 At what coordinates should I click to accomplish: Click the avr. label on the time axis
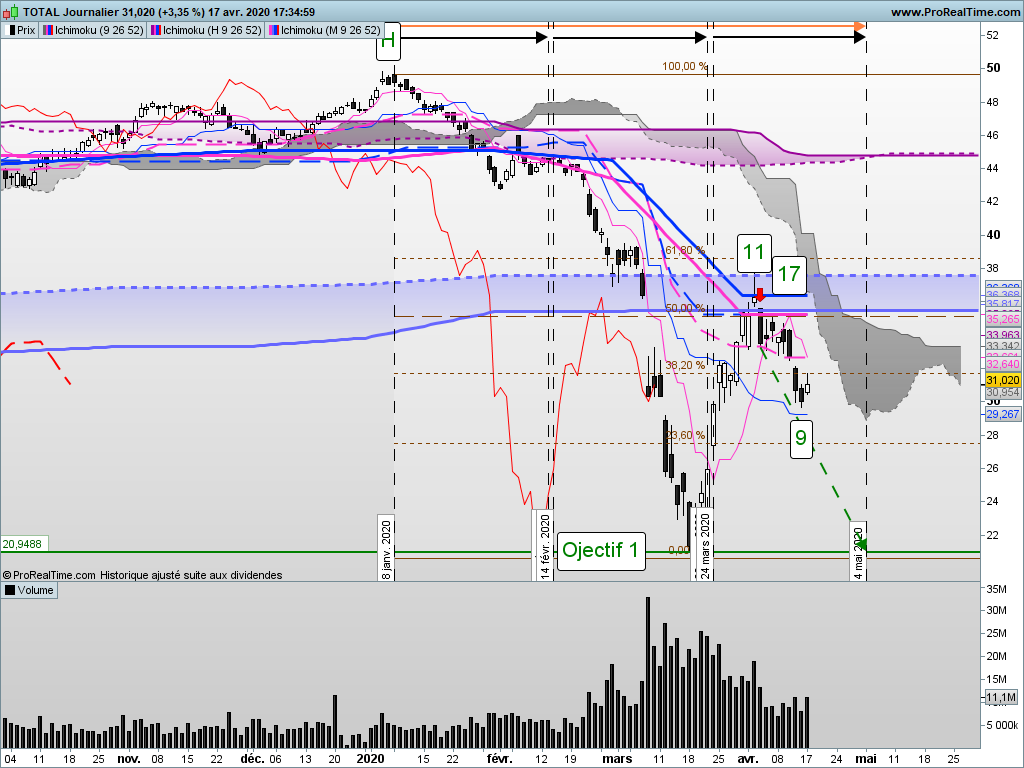click(x=748, y=759)
